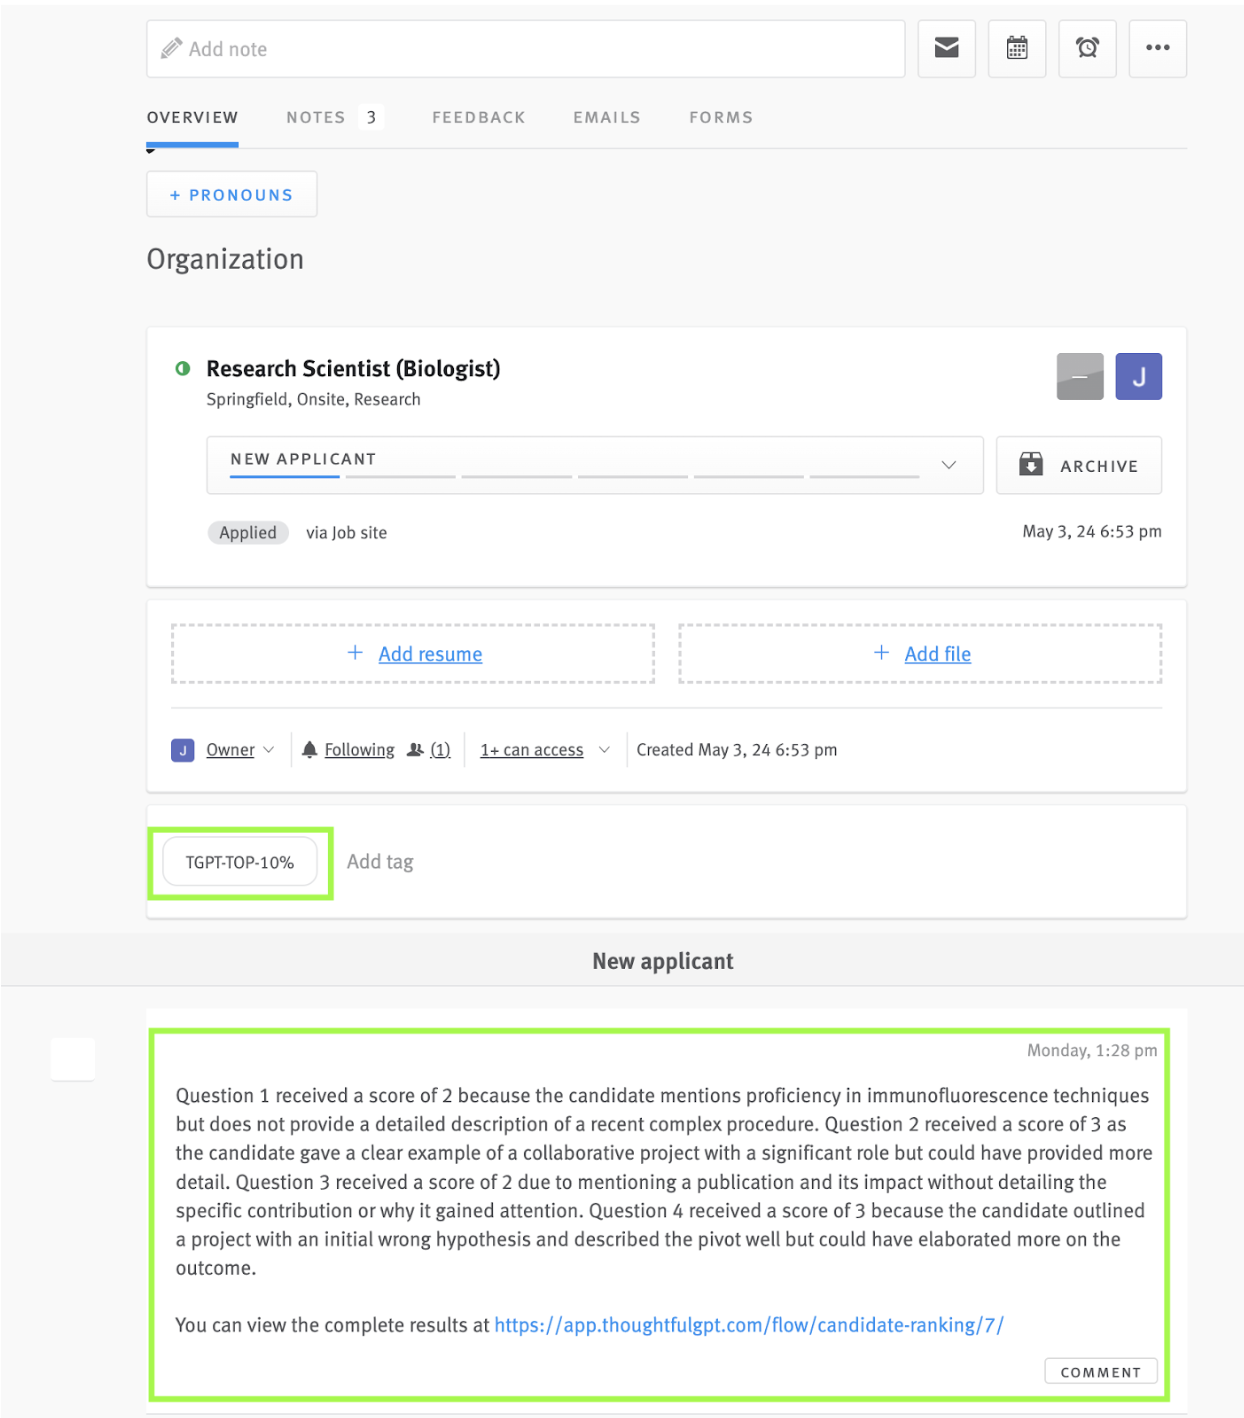Select the TGPT-TOP-10% tag
The width and height of the screenshot is (1244, 1418).
tap(239, 862)
